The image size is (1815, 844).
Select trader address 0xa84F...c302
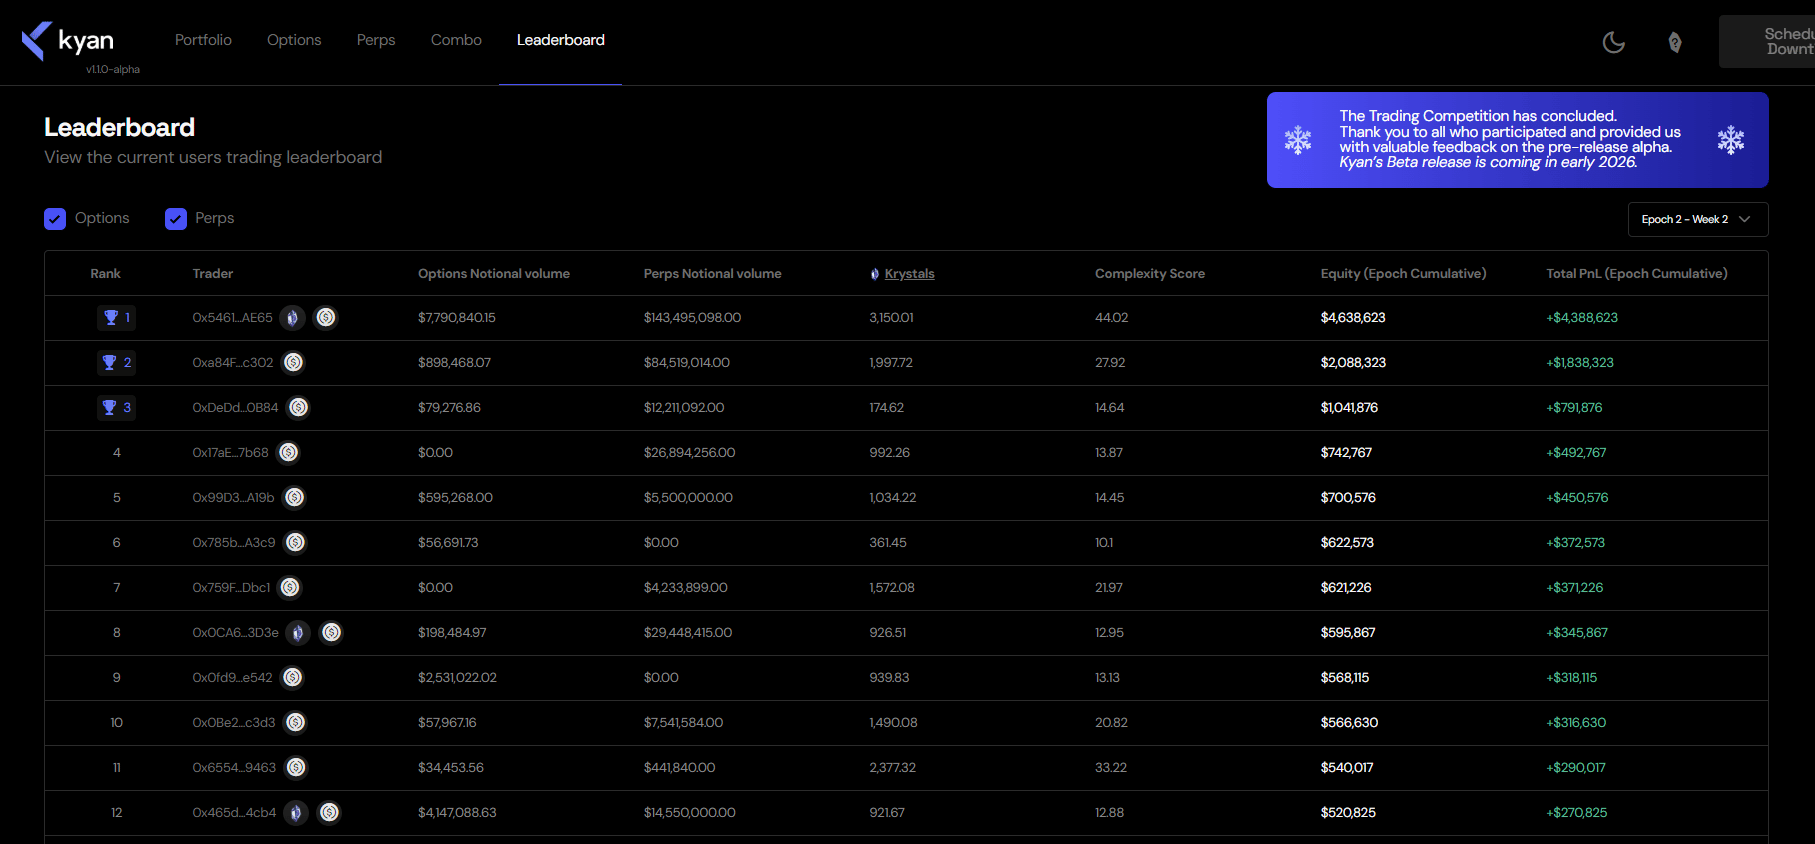[x=233, y=363]
